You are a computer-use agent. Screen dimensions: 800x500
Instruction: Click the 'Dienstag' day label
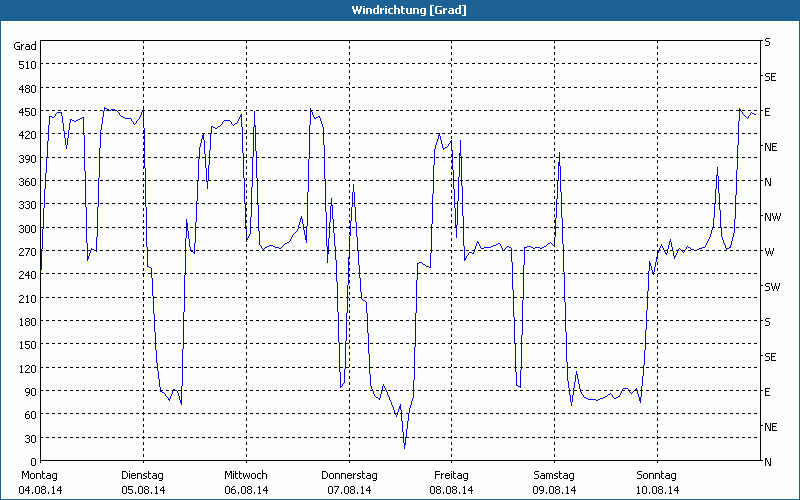(142, 475)
